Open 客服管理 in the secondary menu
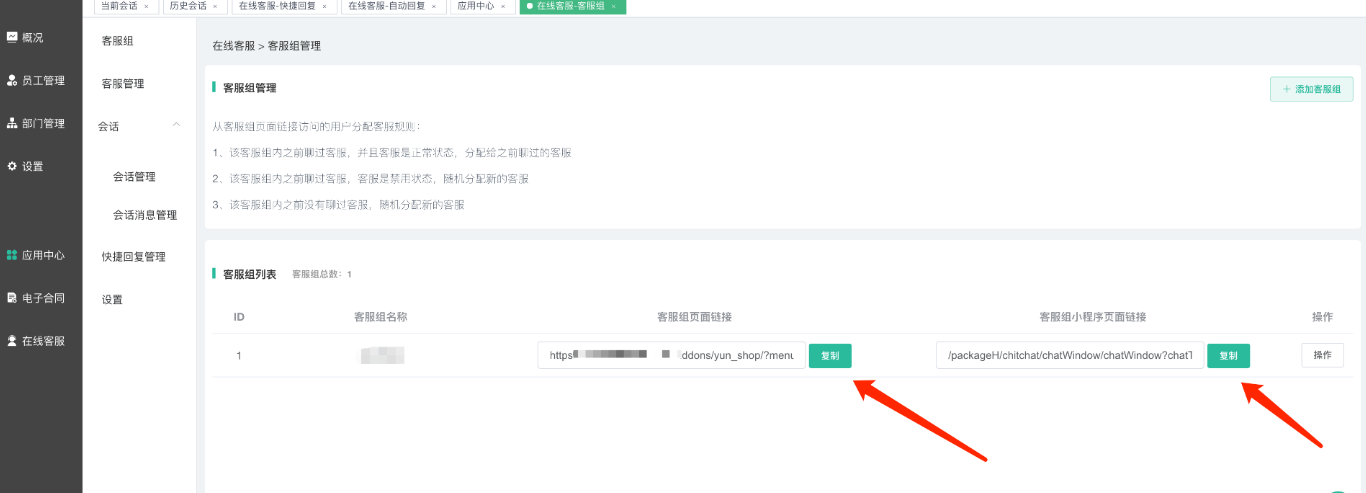The width and height of the screenshot is (1366, 493). [123, 84]
